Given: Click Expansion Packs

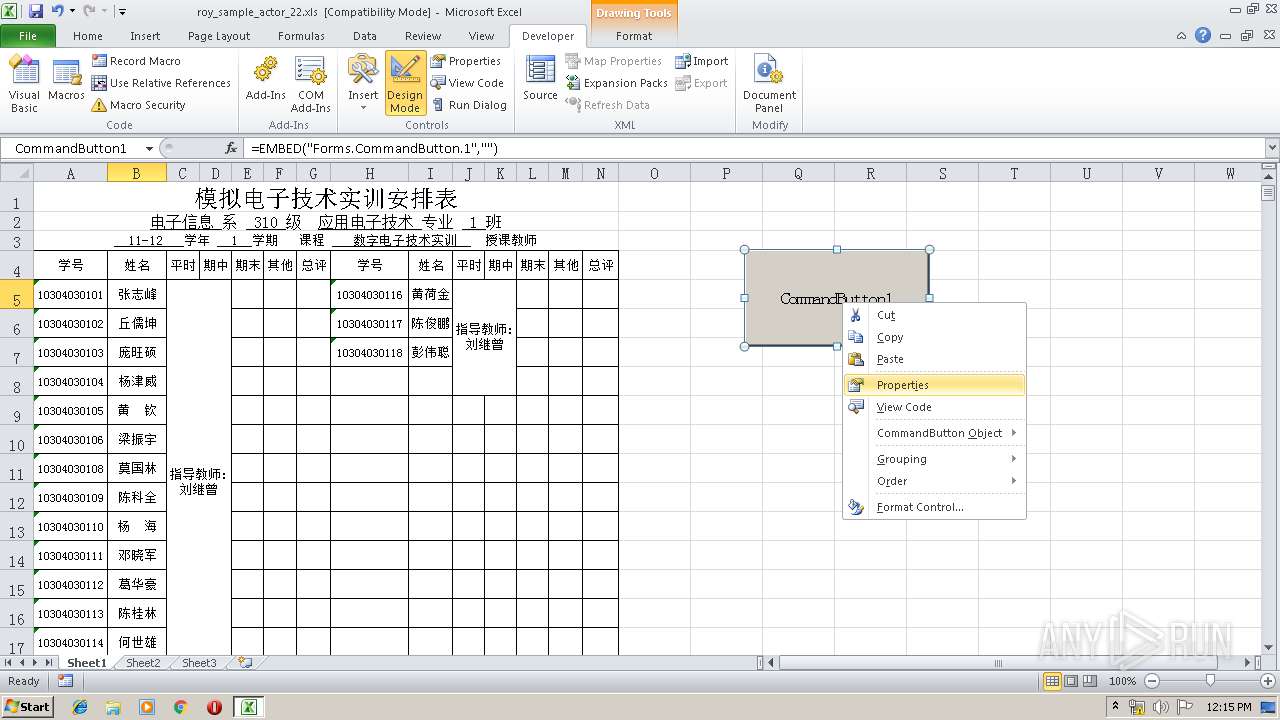Looking at the screenshot, I should (x=617, y=83).
